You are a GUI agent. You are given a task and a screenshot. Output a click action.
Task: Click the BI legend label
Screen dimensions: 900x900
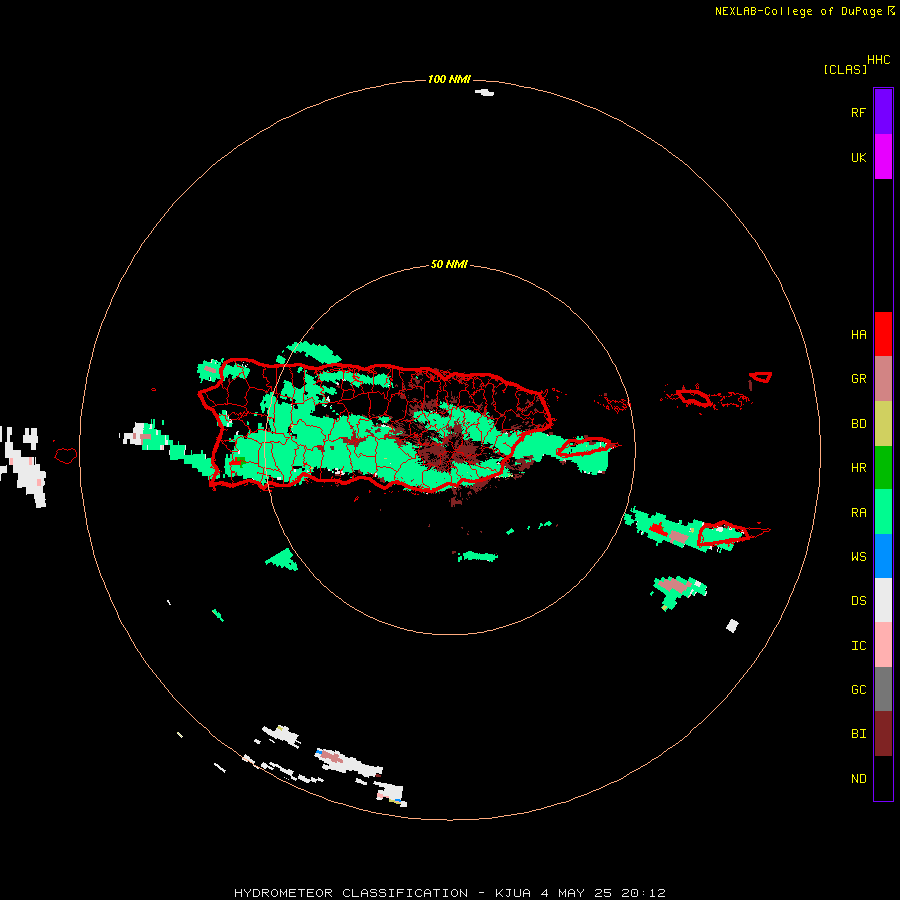click(x=858, y=734)
